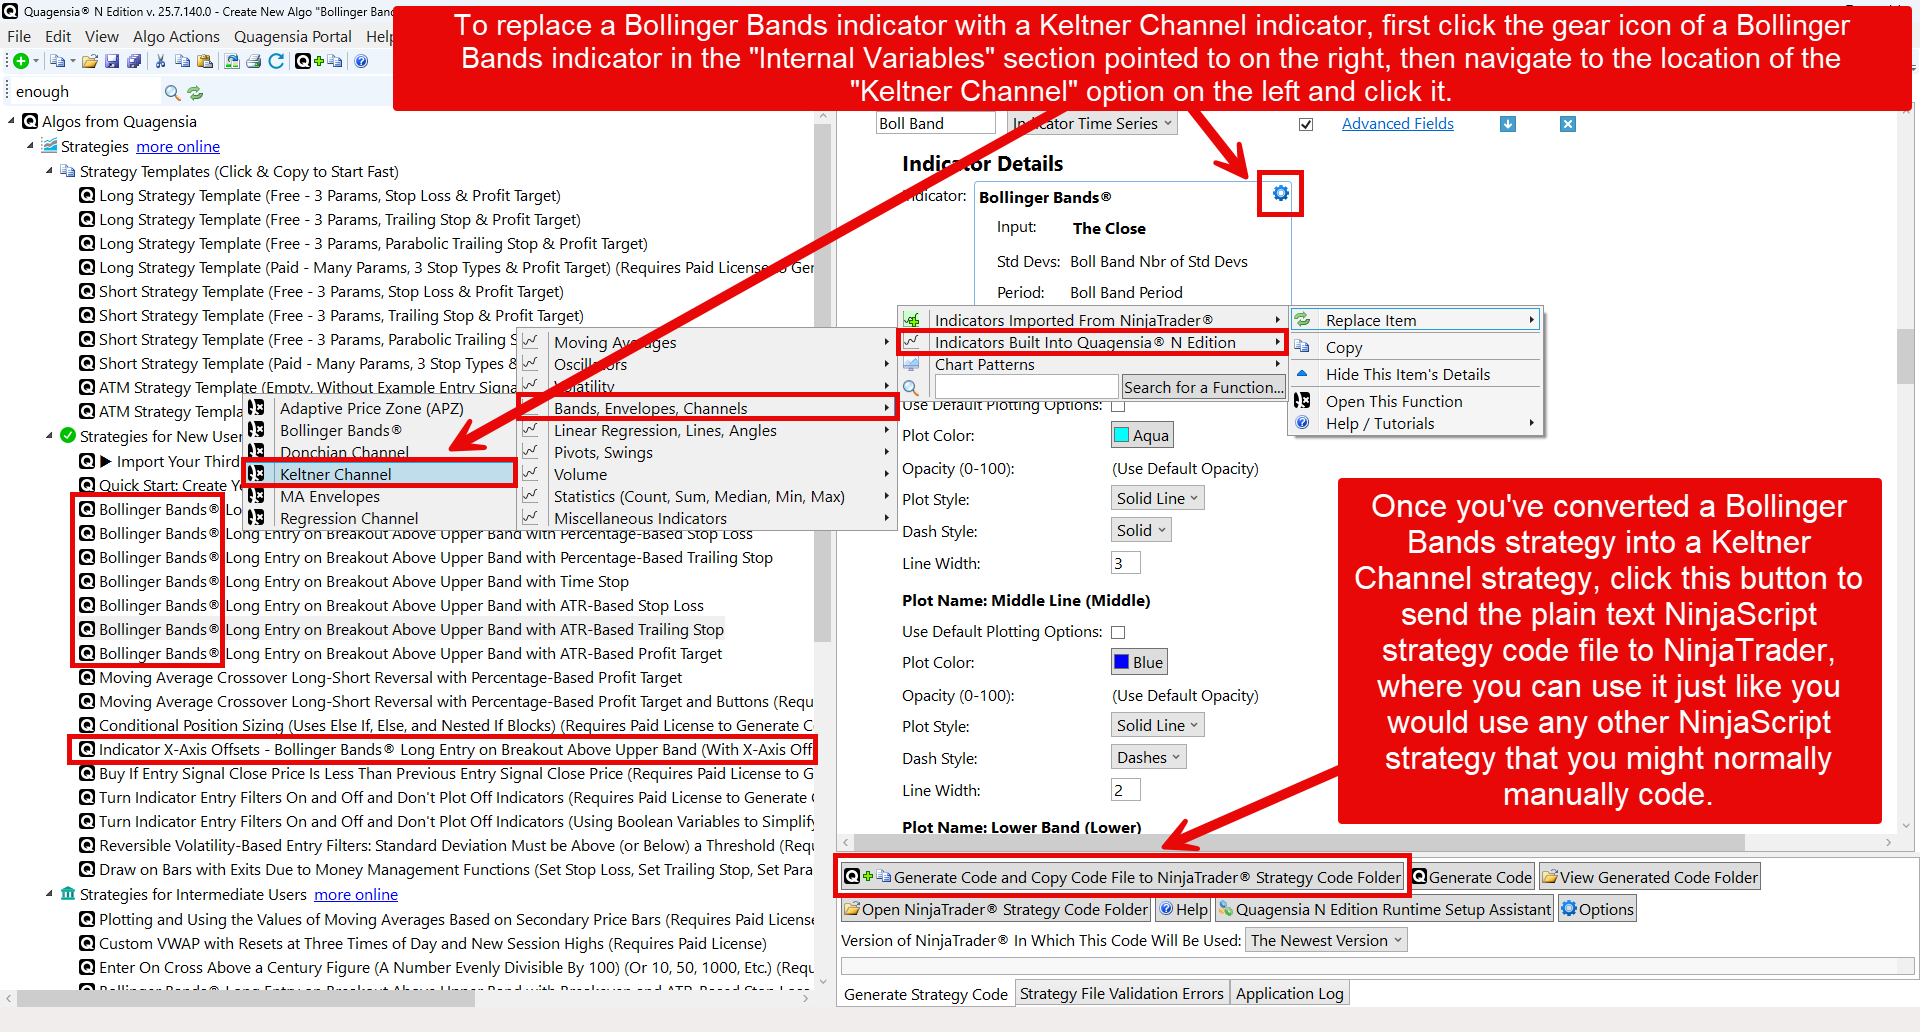Open The Newest Version dropdown
This screenshot has width=1920, height=1032.
pos(1326,940)
